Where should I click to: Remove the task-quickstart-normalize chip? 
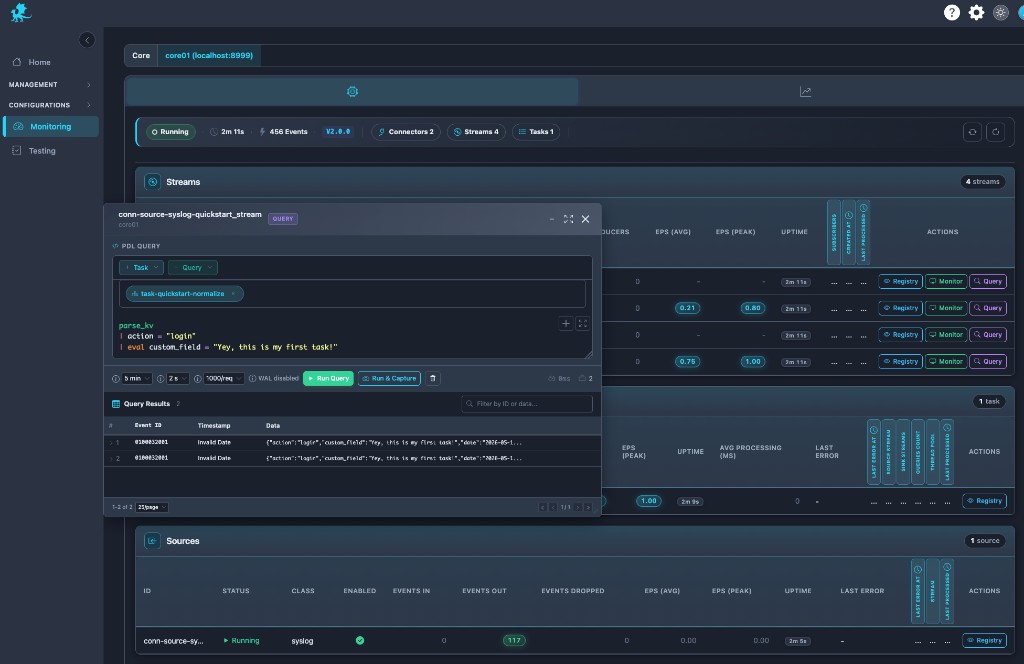click(233, 294)
